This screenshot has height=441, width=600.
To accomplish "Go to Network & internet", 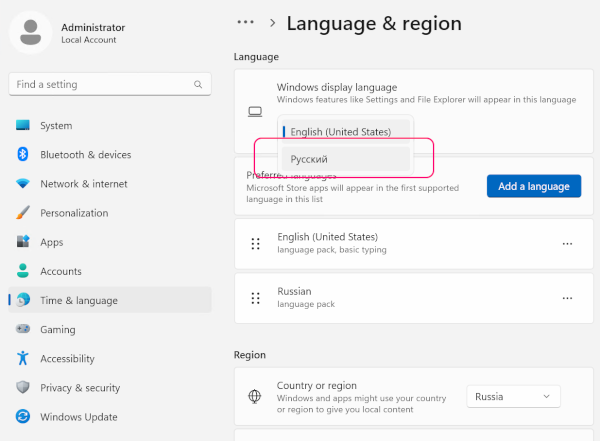I will [x=110, y=184].
